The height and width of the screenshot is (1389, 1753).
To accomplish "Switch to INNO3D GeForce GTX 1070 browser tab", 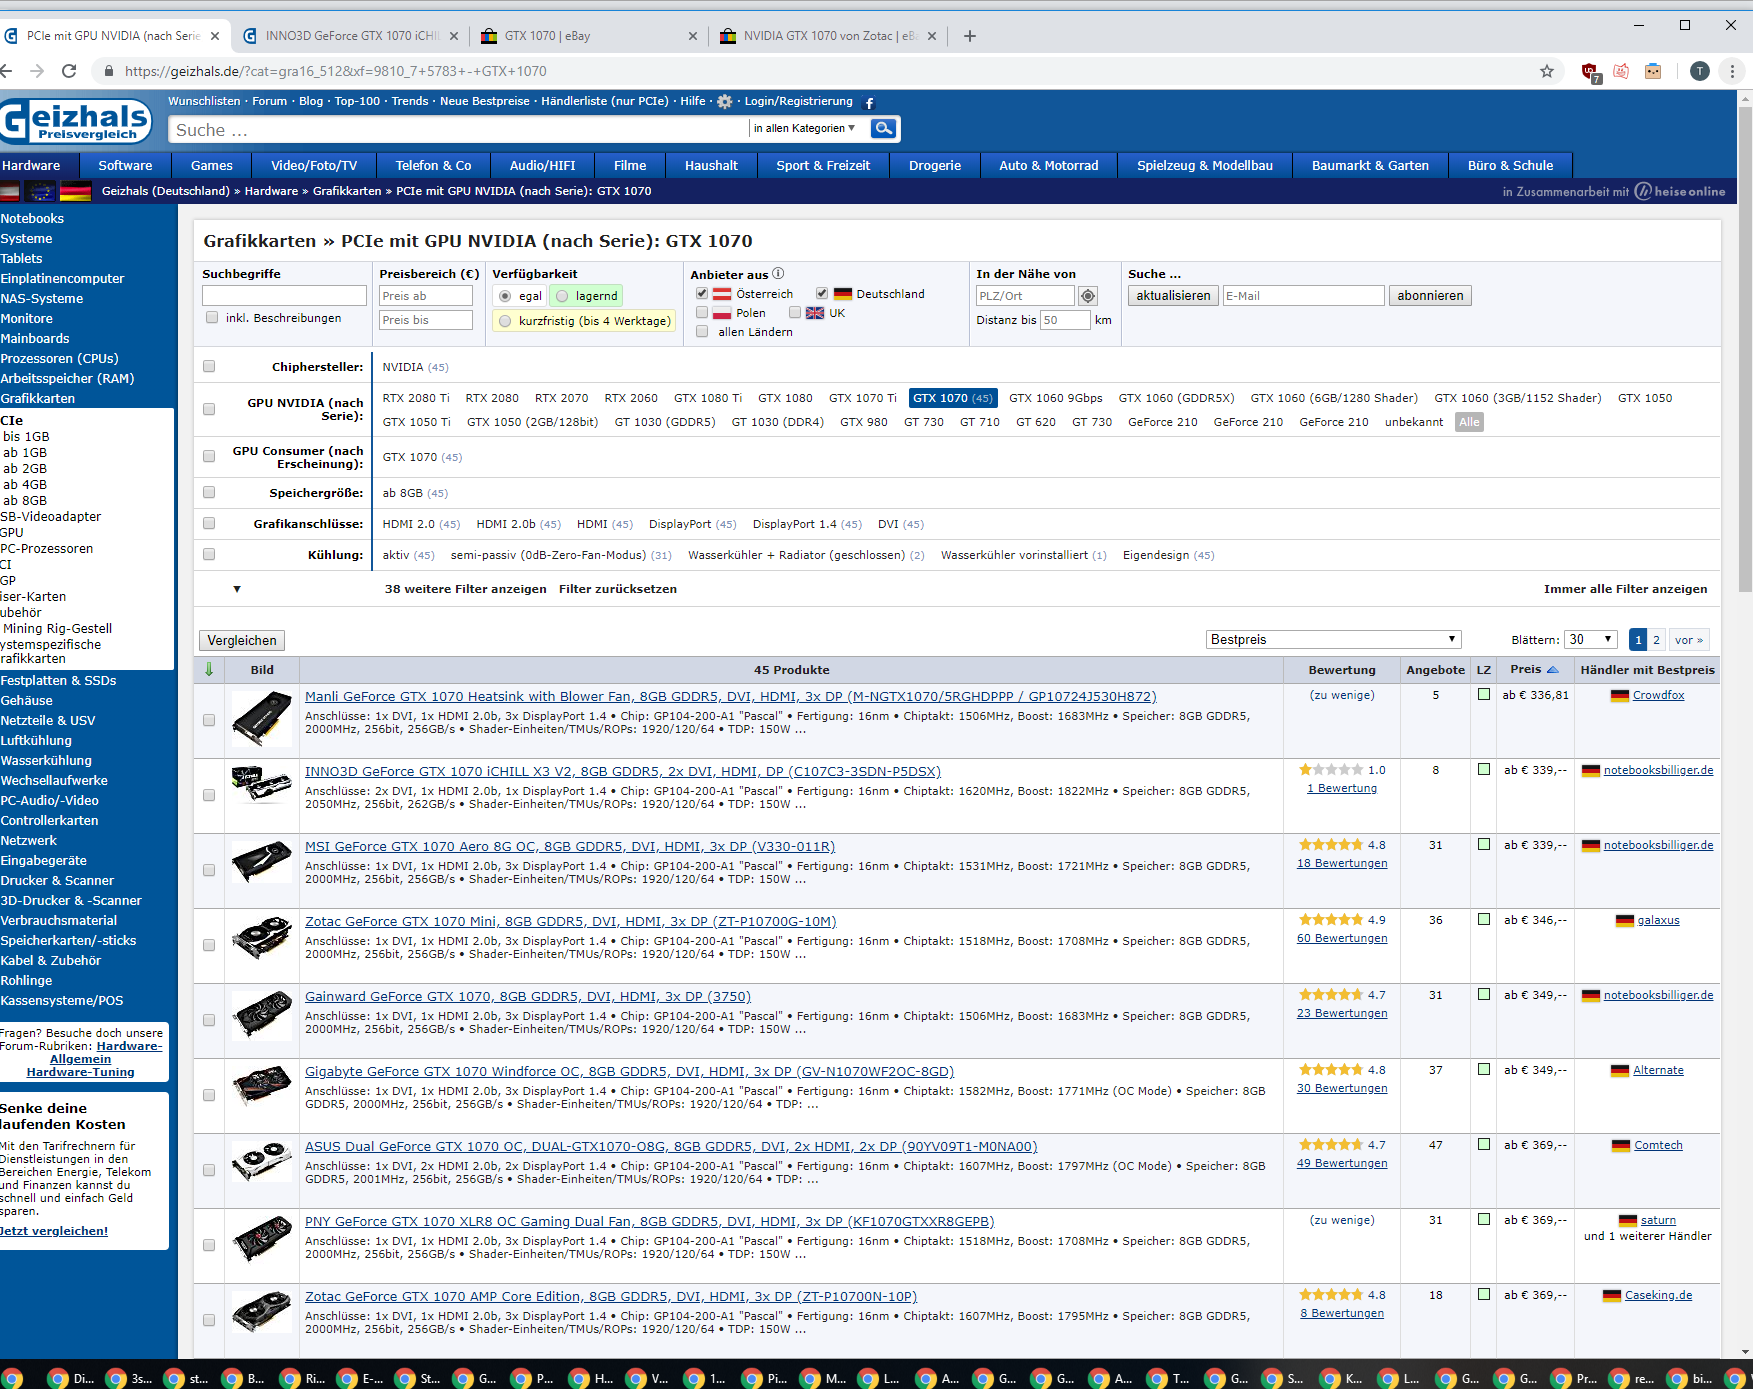I will [x=351, y=36].
